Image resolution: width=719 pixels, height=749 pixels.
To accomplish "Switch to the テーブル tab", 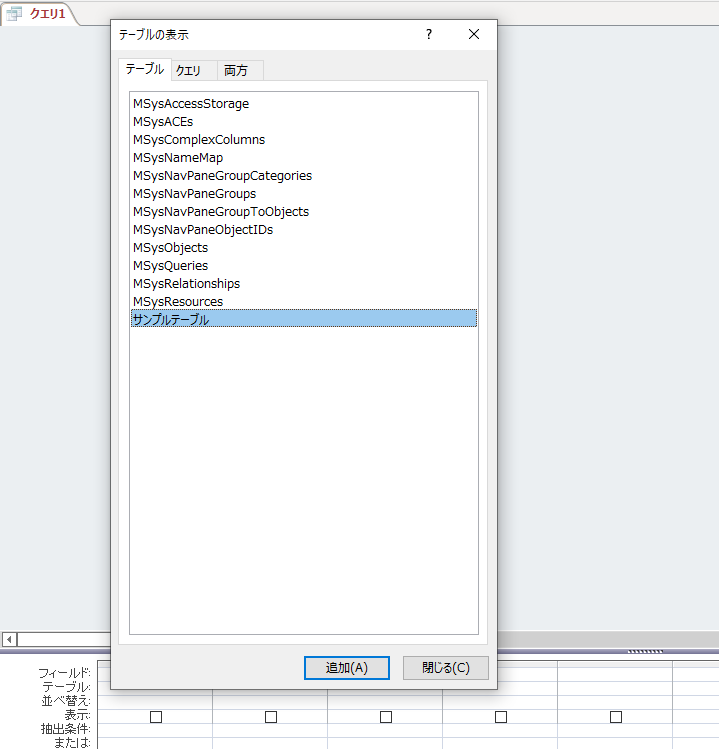I will click(x=145, y=69).
